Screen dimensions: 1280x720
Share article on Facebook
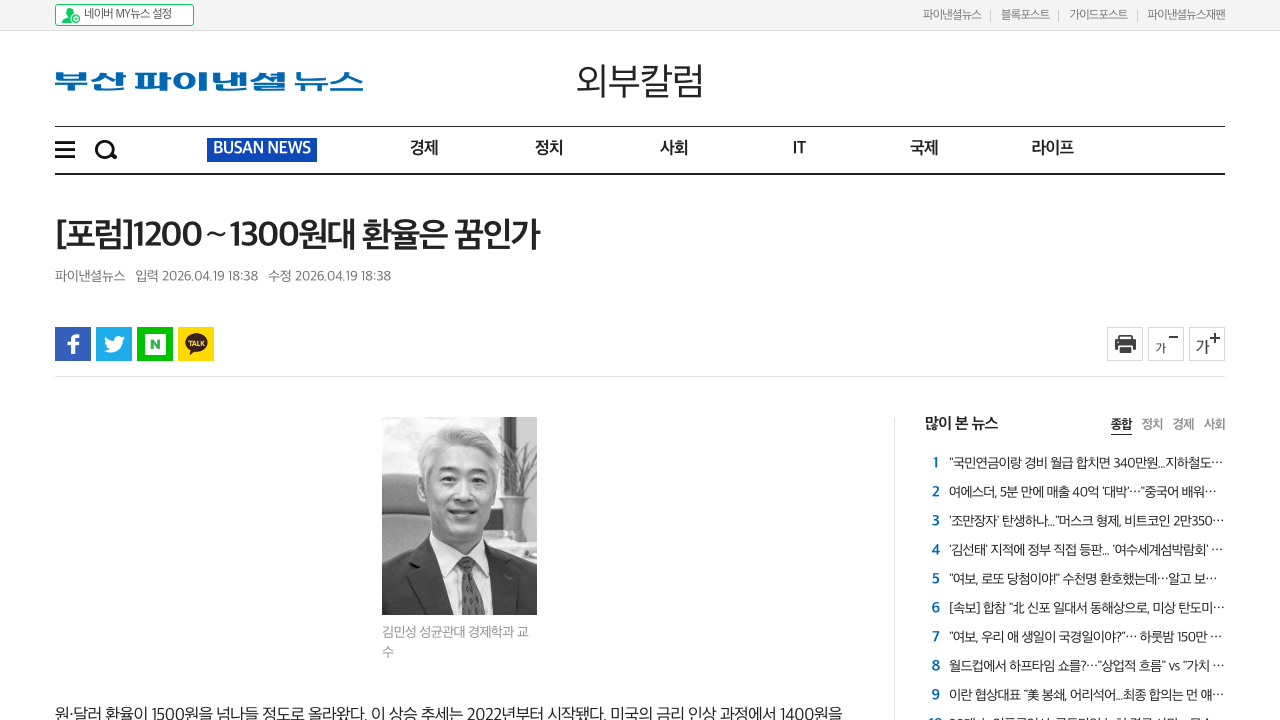[x=73, y=344]
